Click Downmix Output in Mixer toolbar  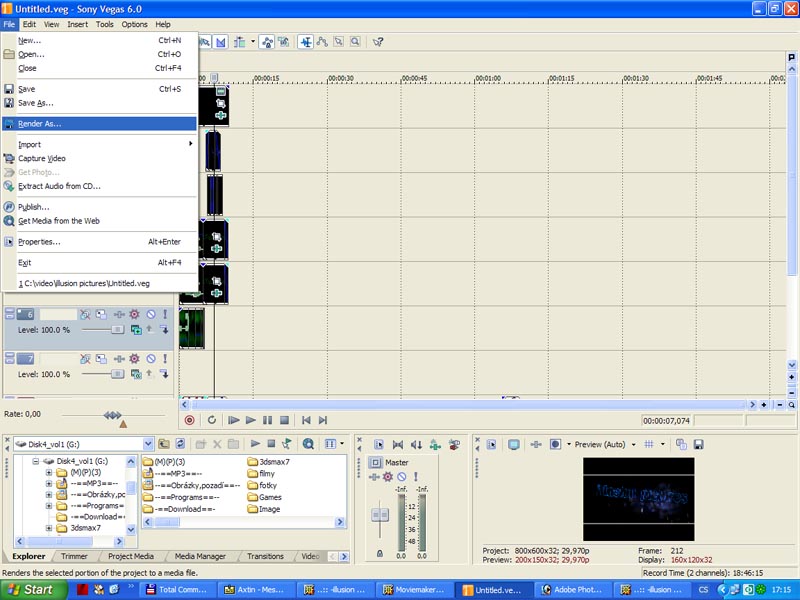coord(416,444)
